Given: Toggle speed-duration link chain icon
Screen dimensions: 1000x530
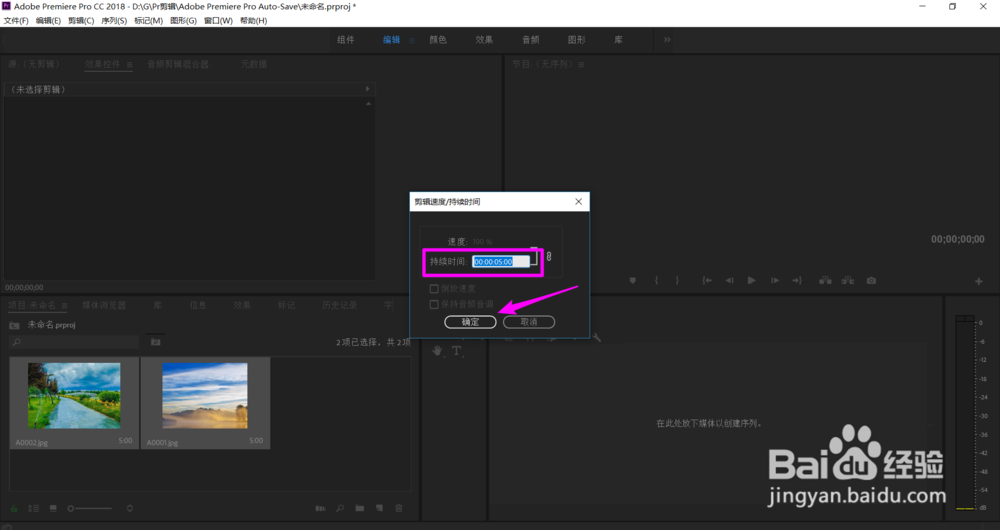Looking at the screenshot, I should [x=549, y=256].
